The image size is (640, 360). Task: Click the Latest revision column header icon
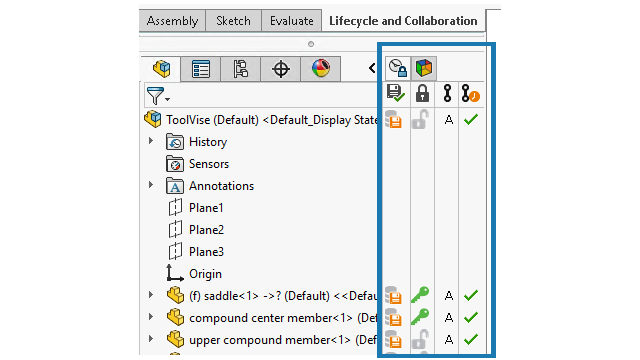(x=471, y=93)
